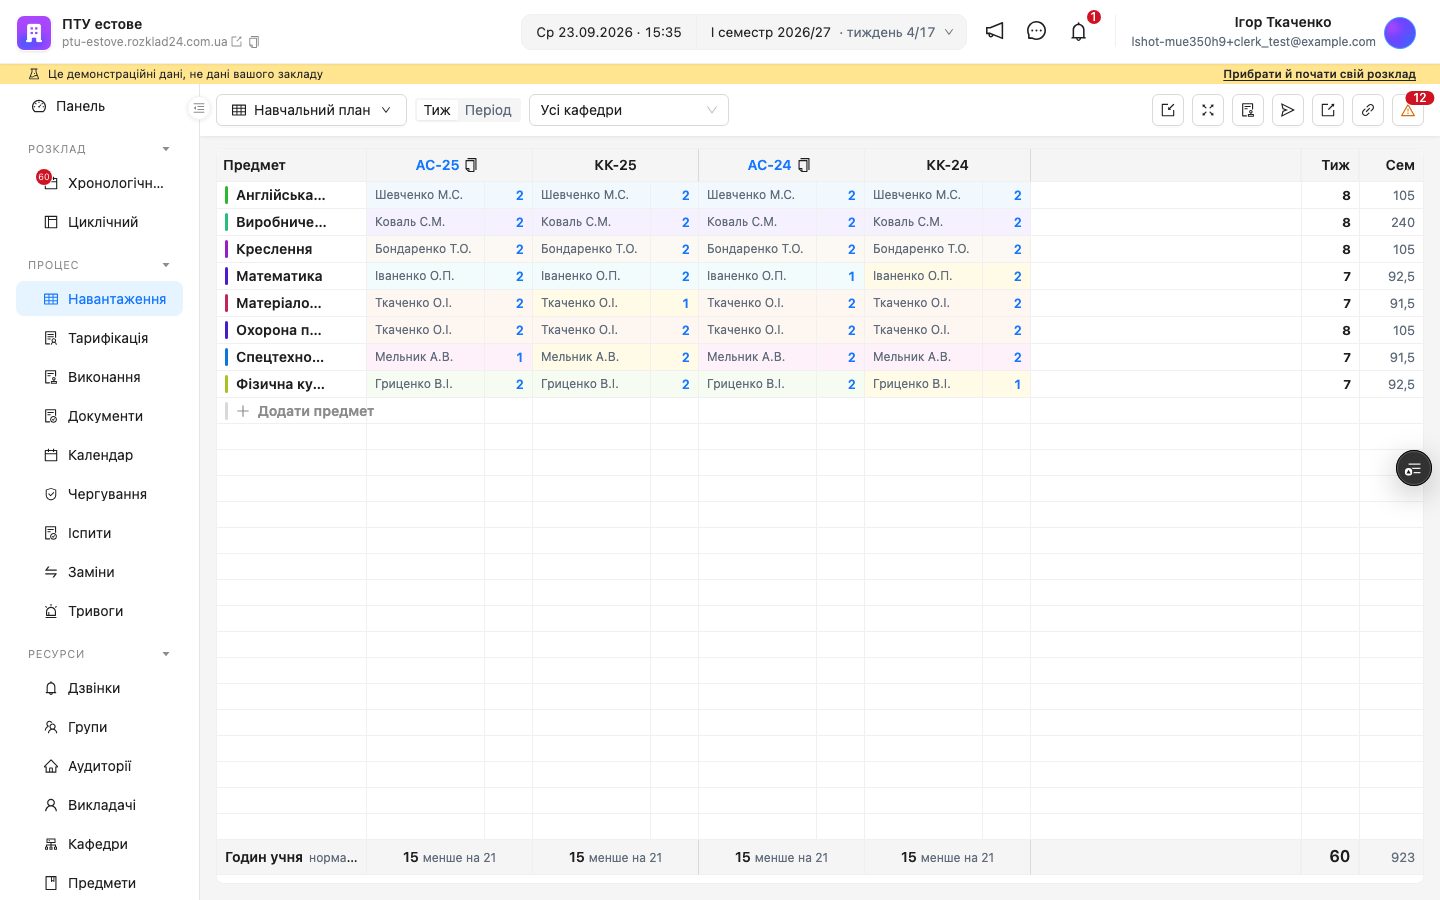Screen dimensions: 1440x900
Task: Click the fullscreen expand toolbar icon
Action: 1208,110
